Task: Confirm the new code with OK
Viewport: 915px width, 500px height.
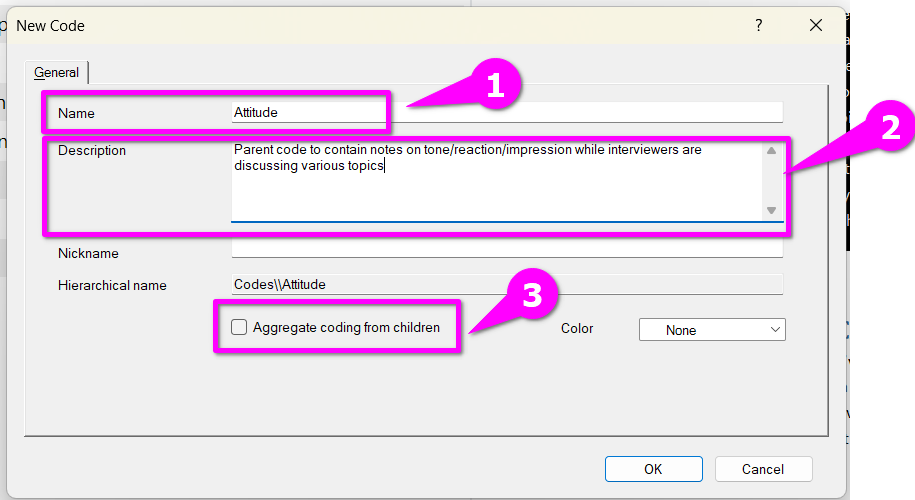Action: 652,469
